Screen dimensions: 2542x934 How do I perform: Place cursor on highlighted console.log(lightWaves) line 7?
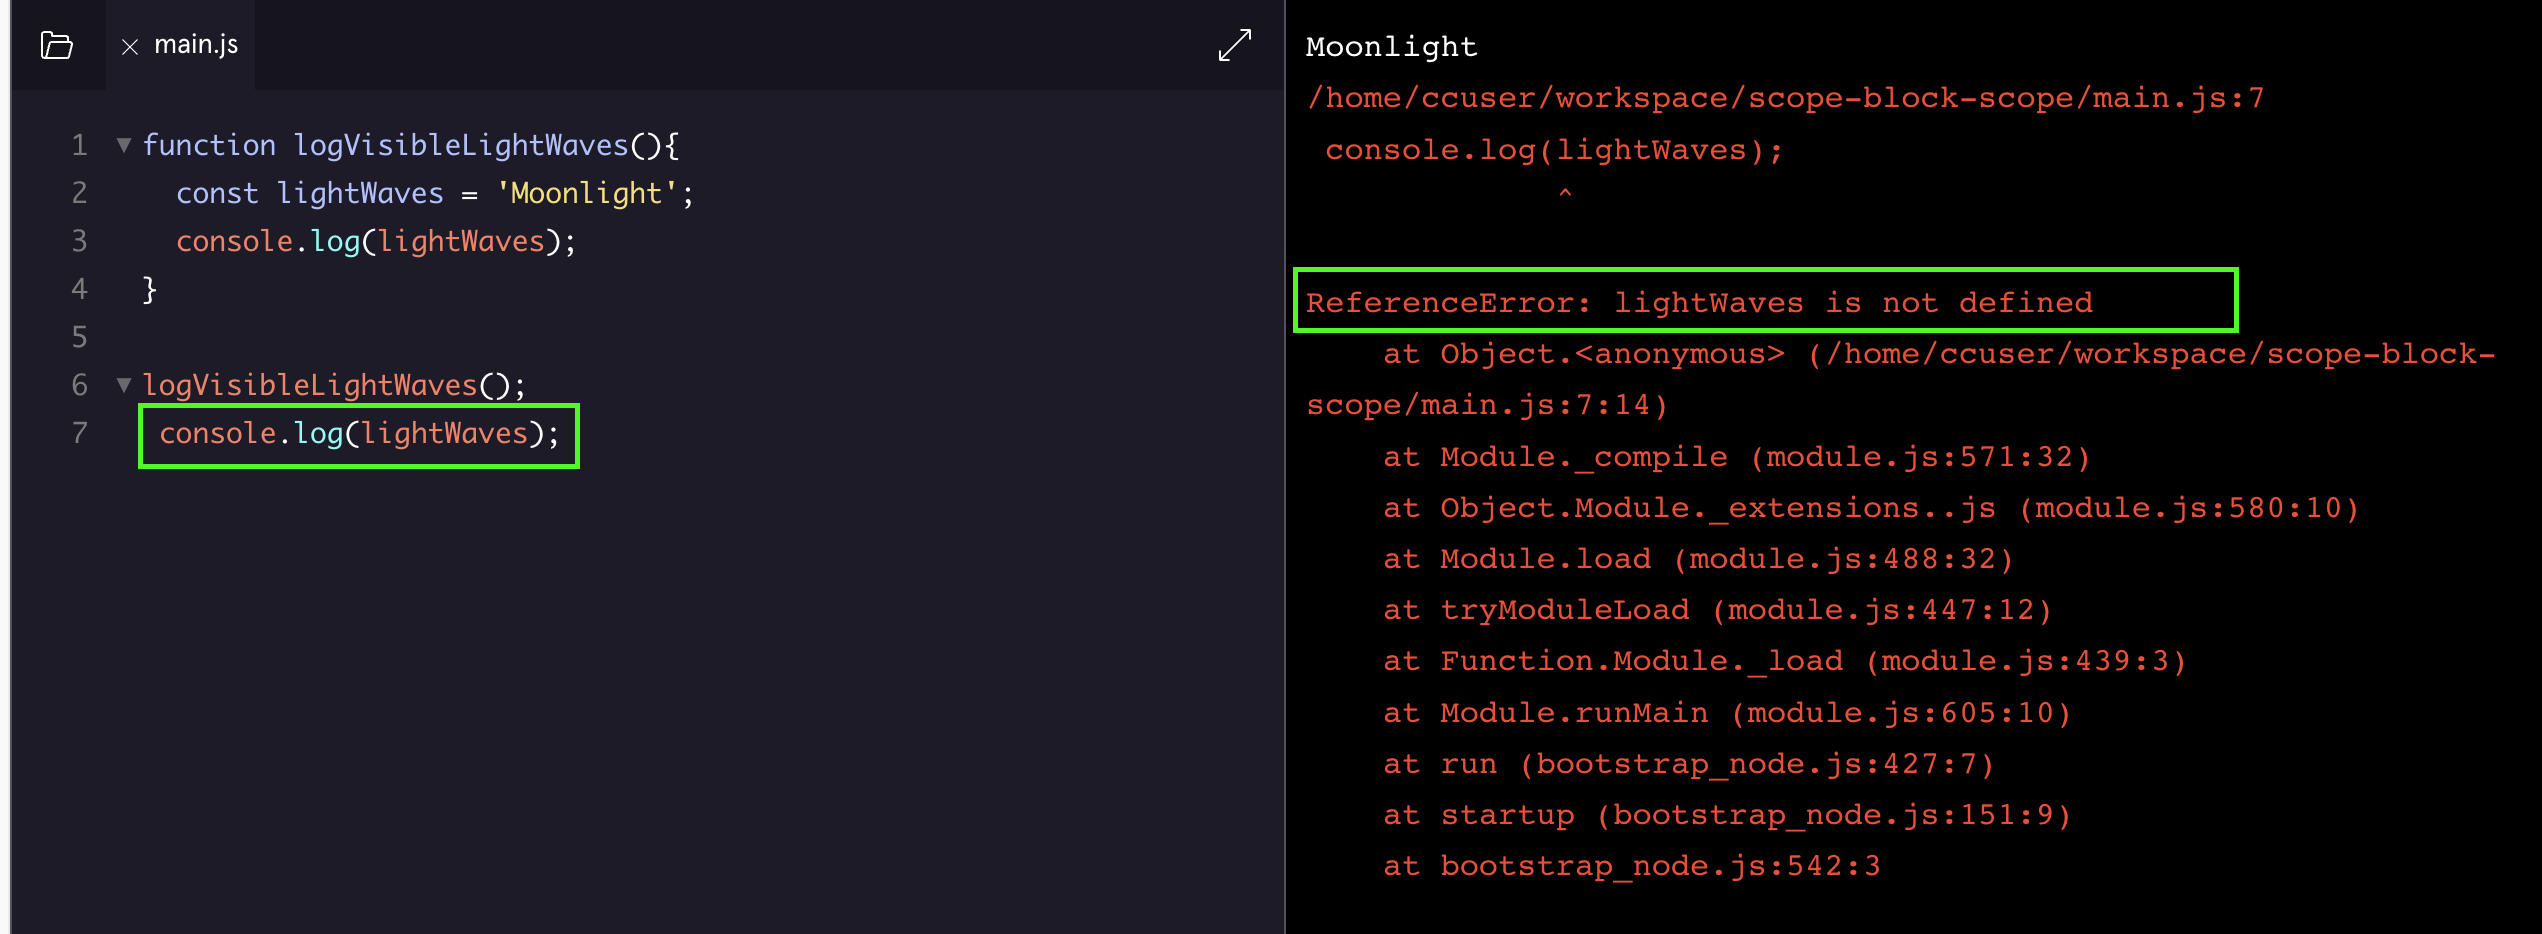[x=358, y=434]
